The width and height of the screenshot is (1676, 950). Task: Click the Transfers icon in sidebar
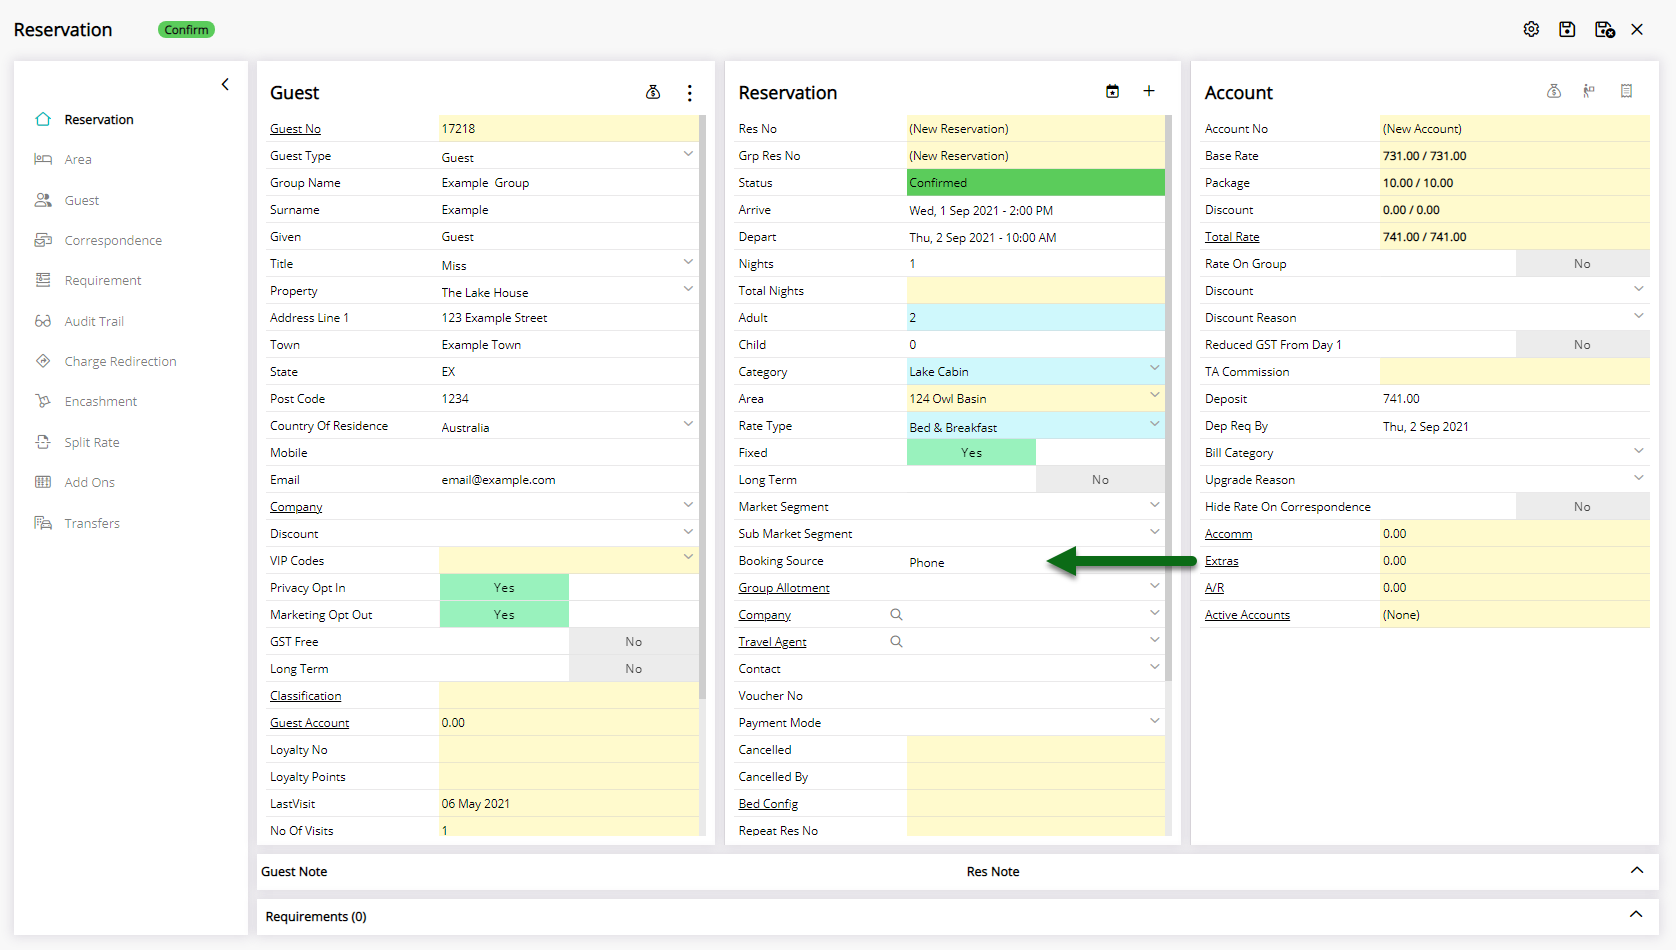tap(43, 523)
